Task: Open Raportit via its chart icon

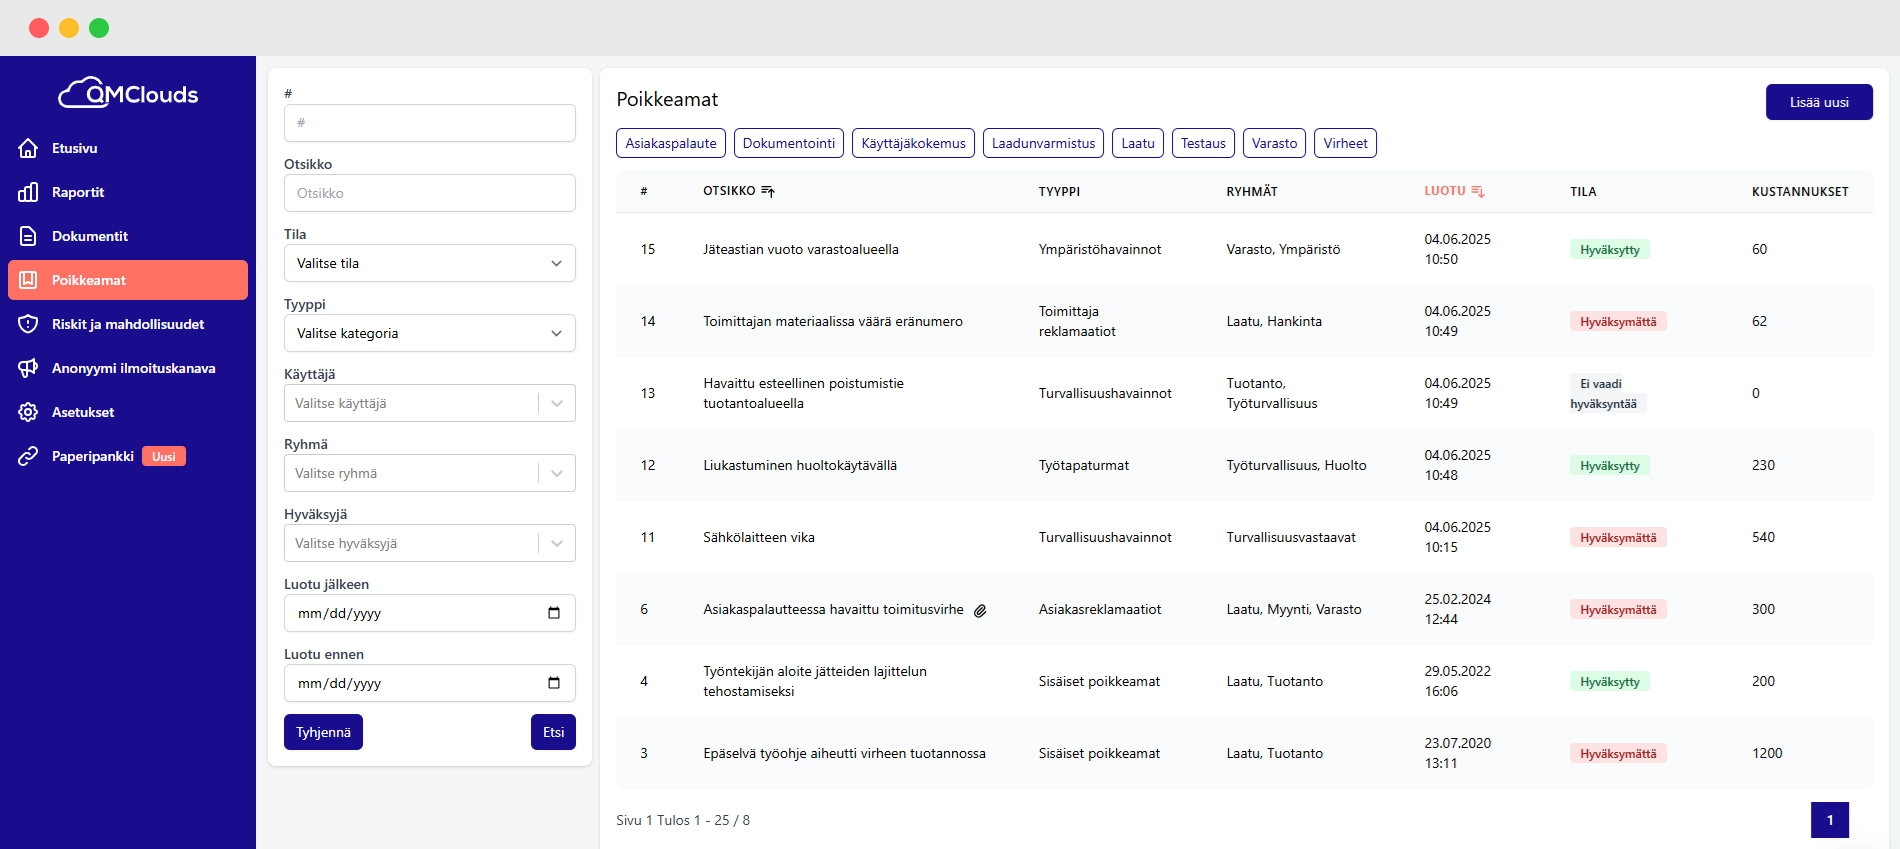Action: (28, 192)
